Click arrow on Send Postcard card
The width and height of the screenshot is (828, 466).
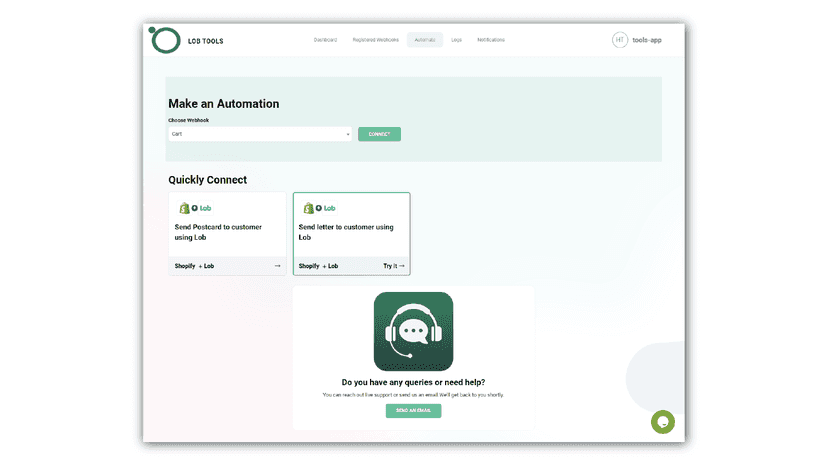277,266
